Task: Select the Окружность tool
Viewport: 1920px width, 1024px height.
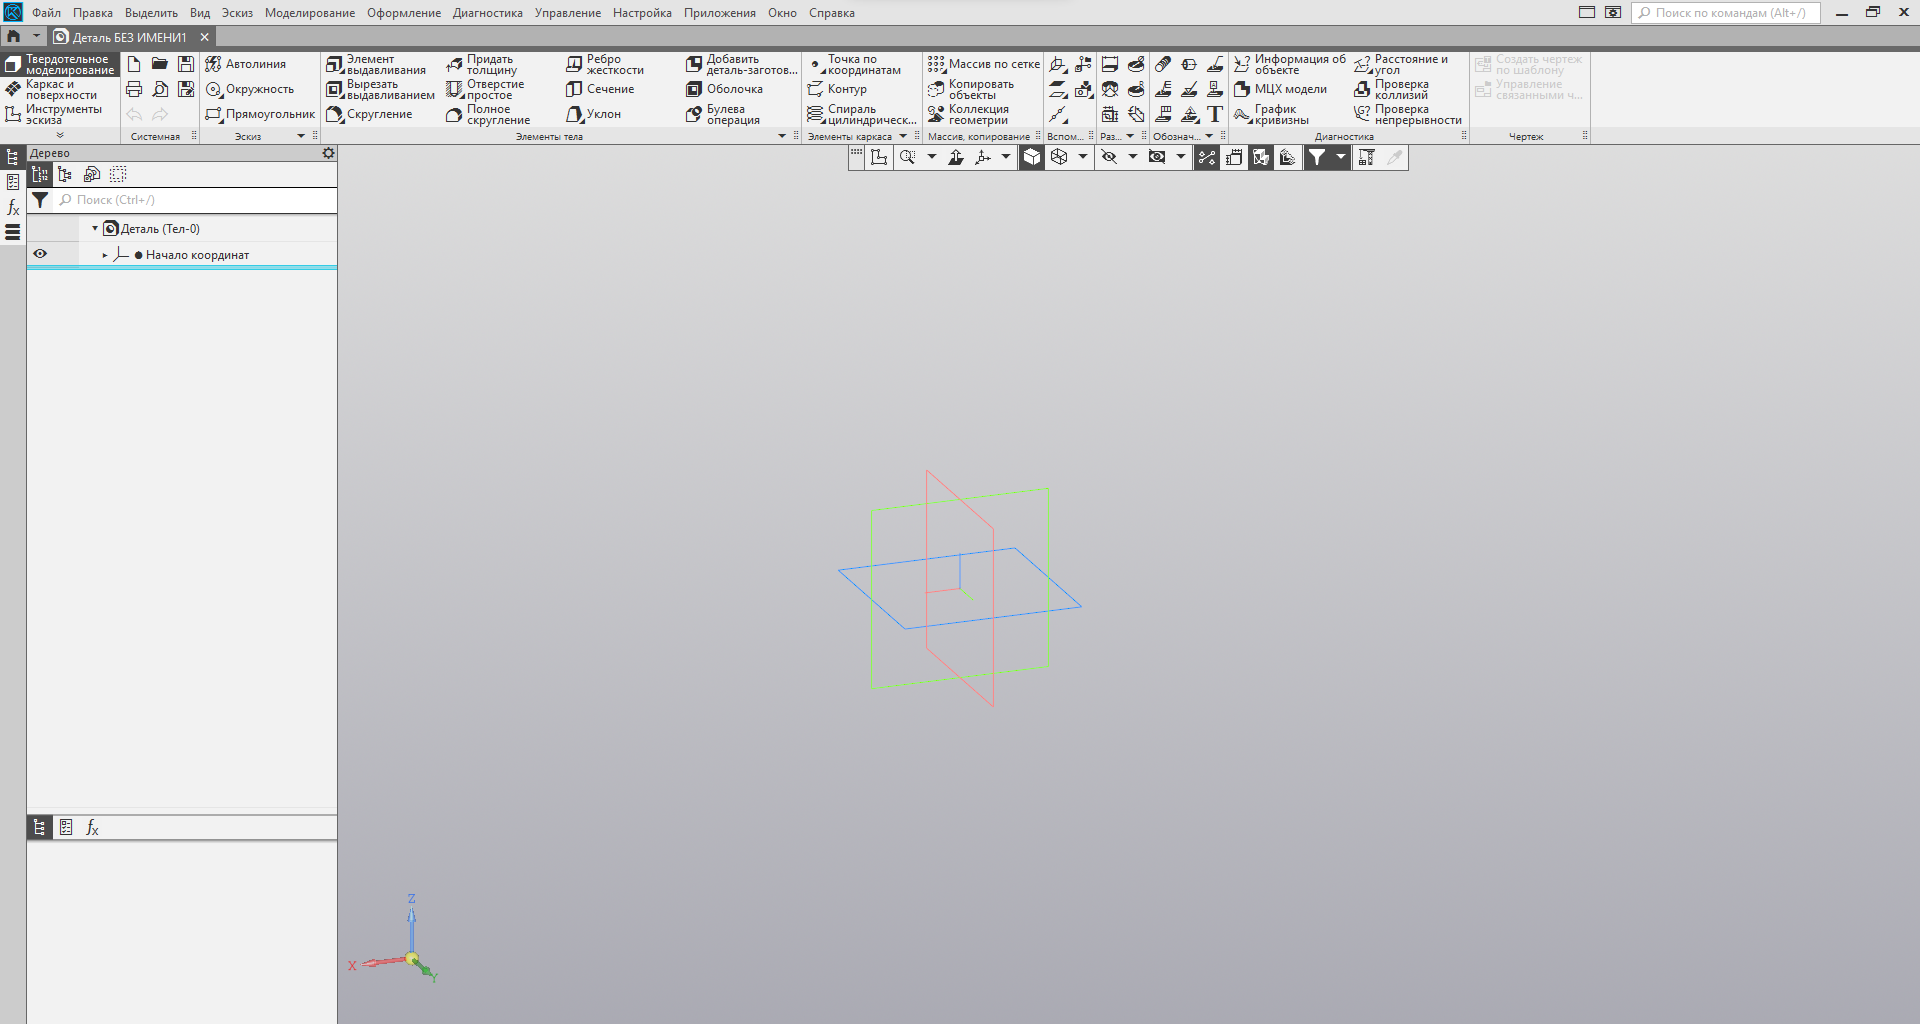Action: (x=250, y=89)
